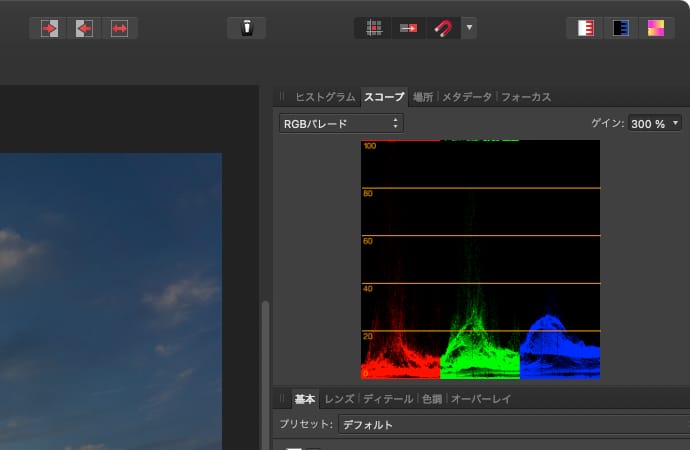The width and height of the screenshot is (690, 450).
Task: Click the red arrow icon beside grid
Action: click(408, 28)
